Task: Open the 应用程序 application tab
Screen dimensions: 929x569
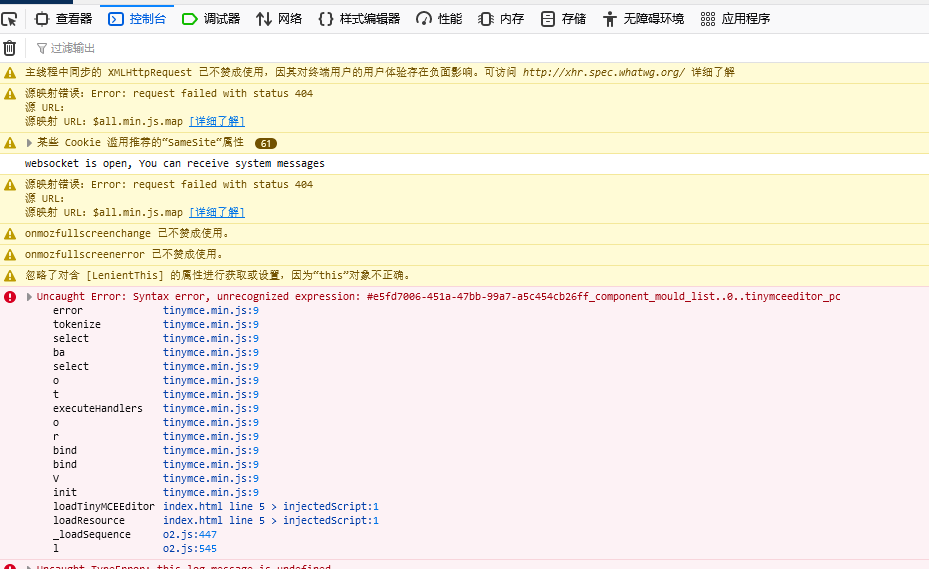Action: point(735,19)
